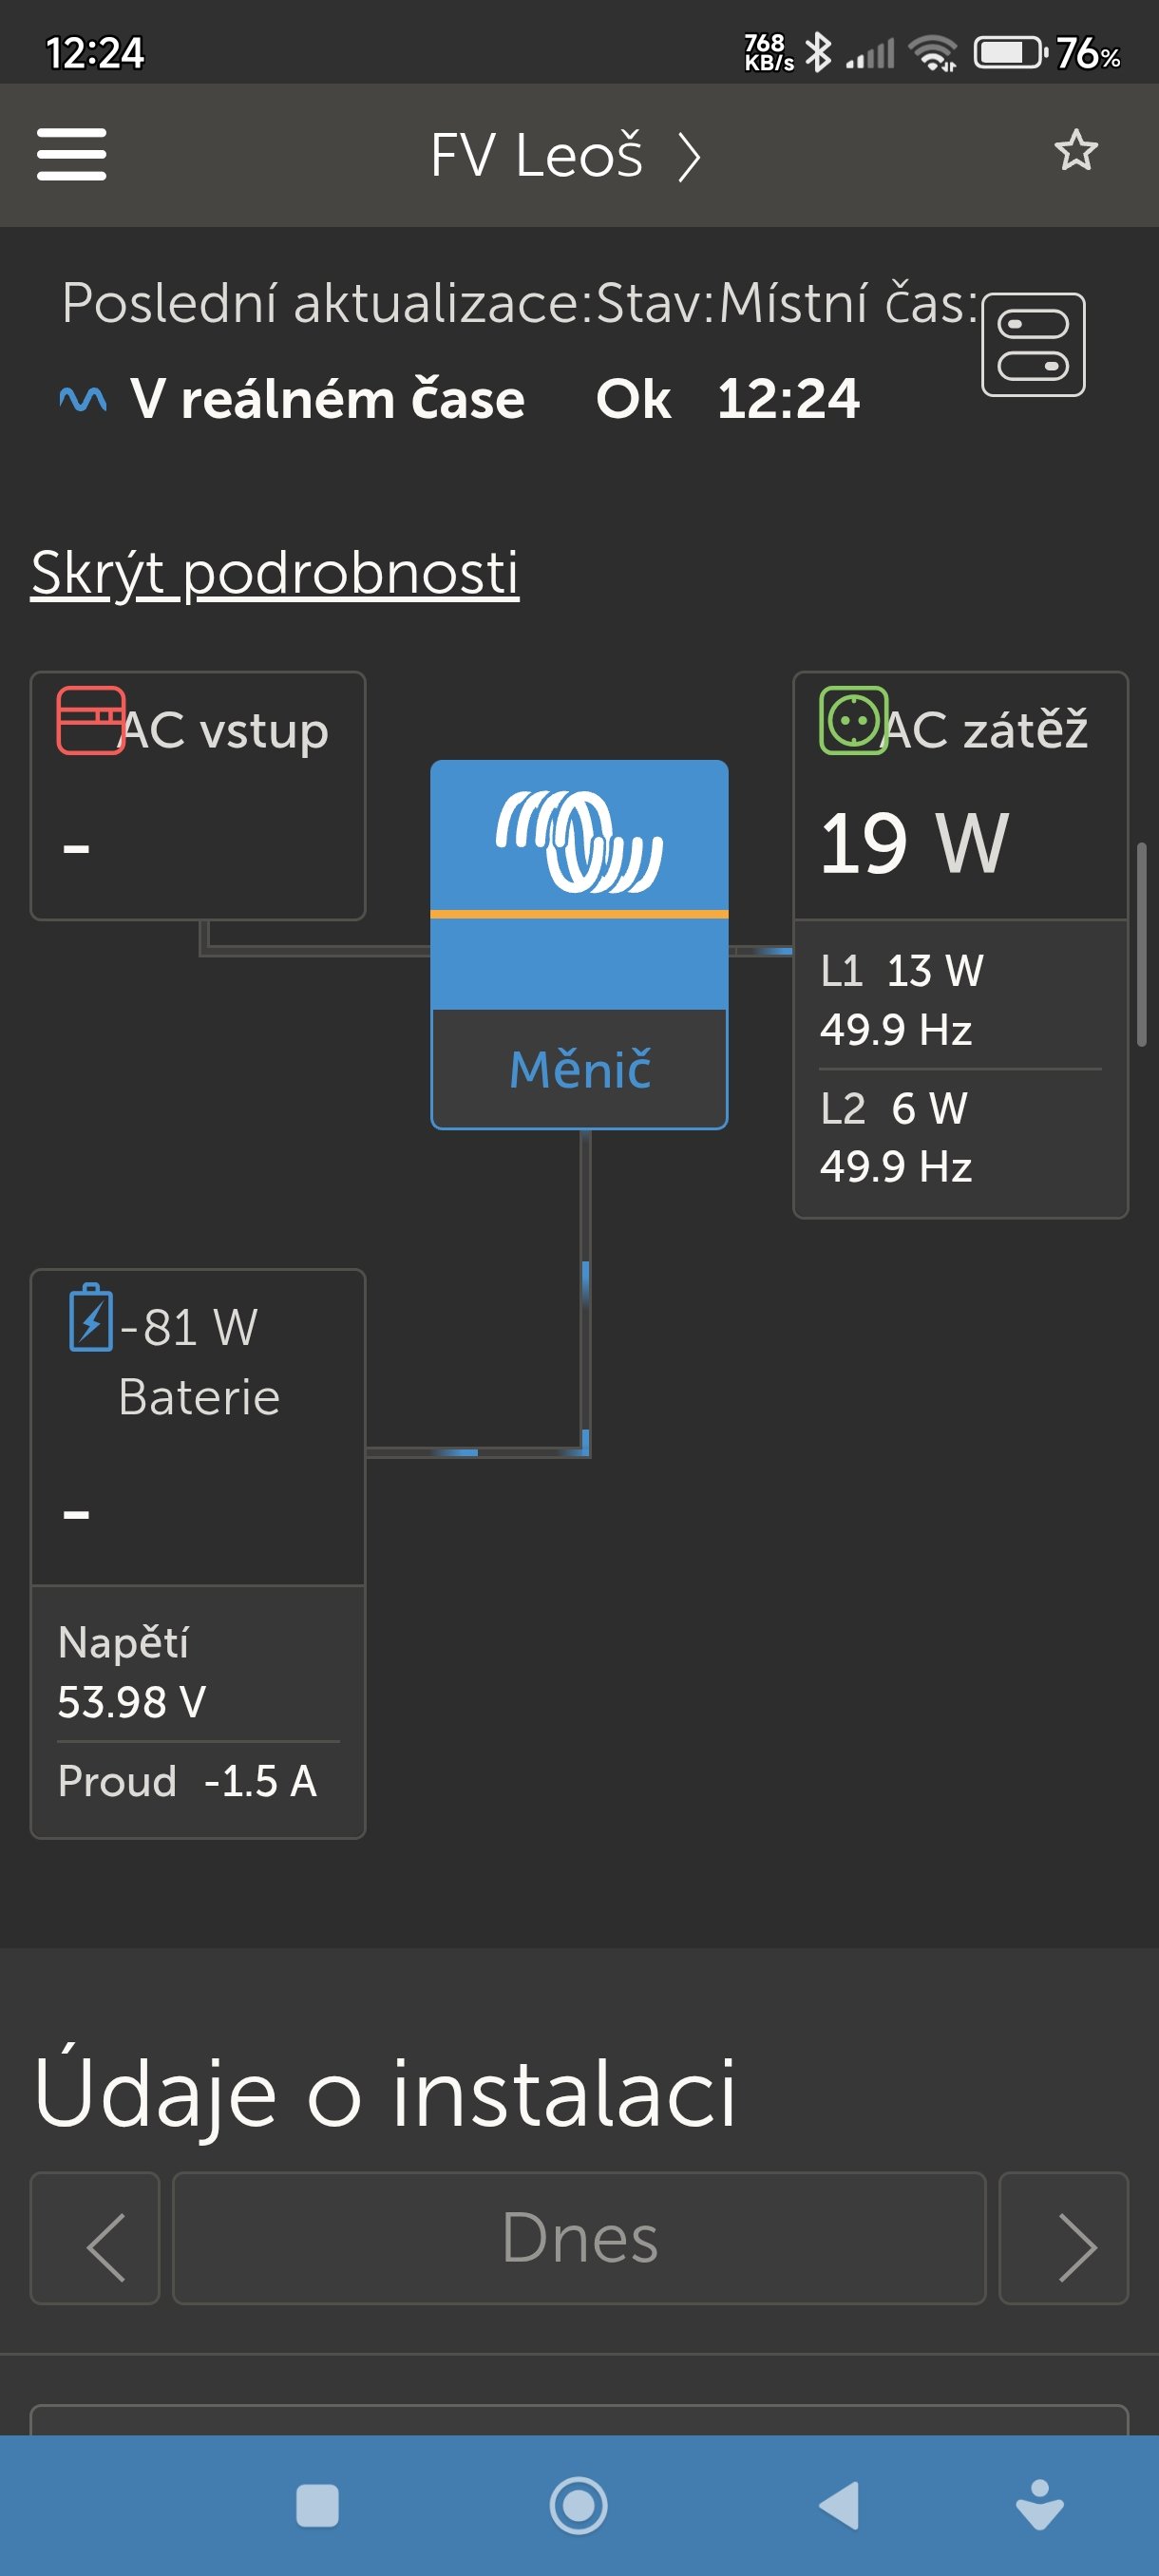Tap the real-time wave status icon
The width and height of the screenshot is (1159, 2576).
click(x=83, y=400)
